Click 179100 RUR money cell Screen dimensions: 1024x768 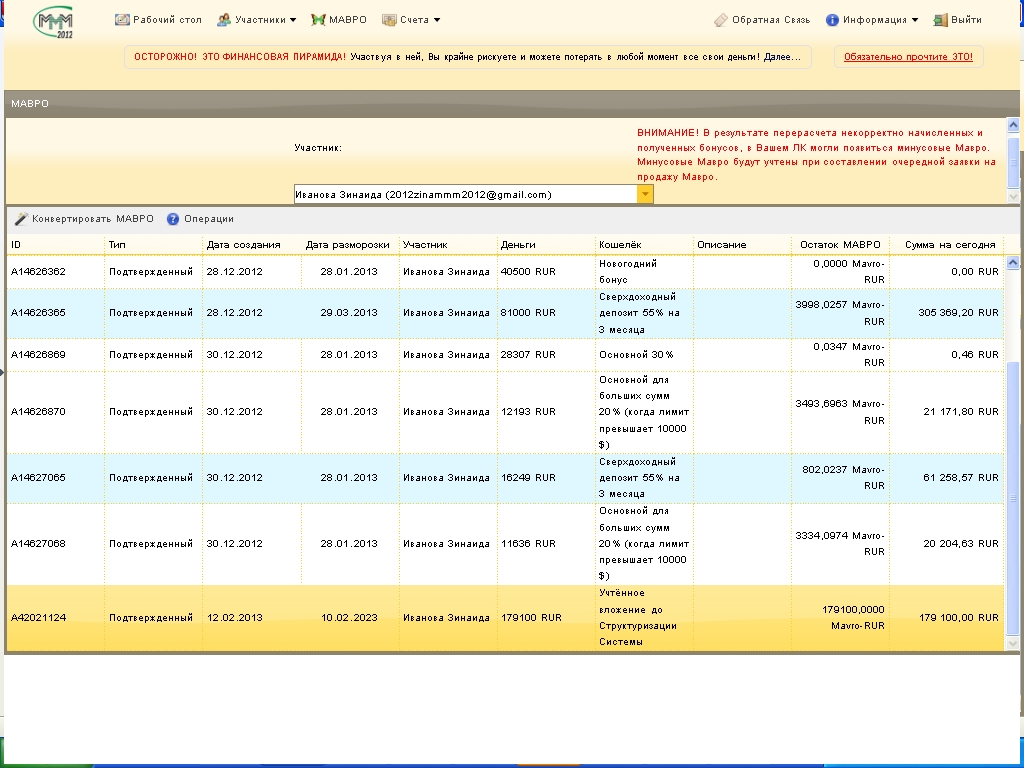[531, 617]
